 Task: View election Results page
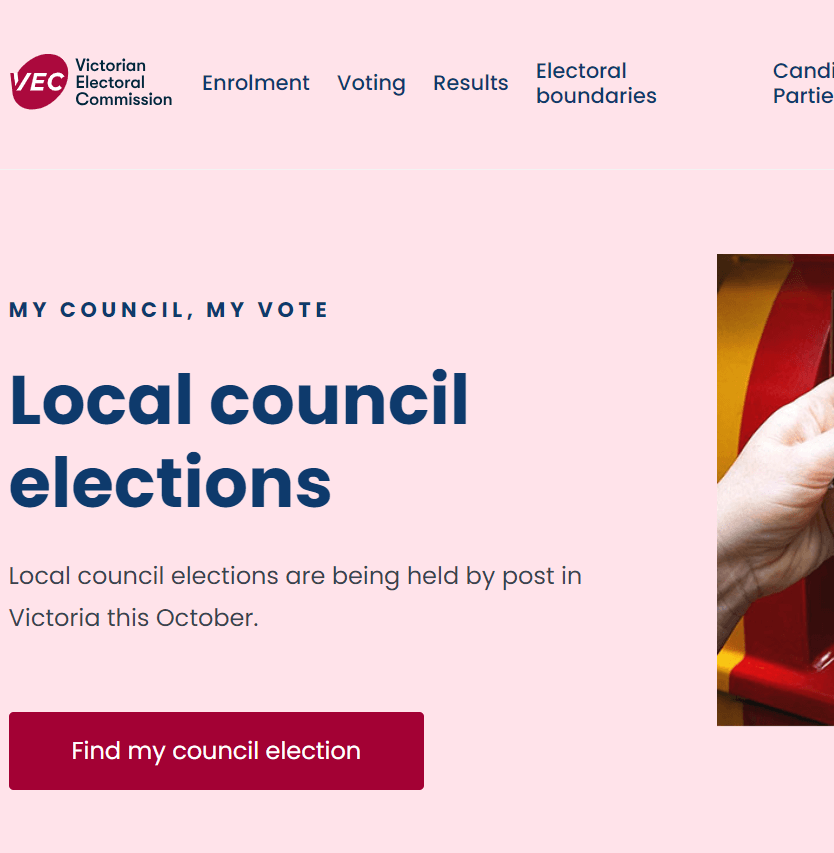[470, 83]
